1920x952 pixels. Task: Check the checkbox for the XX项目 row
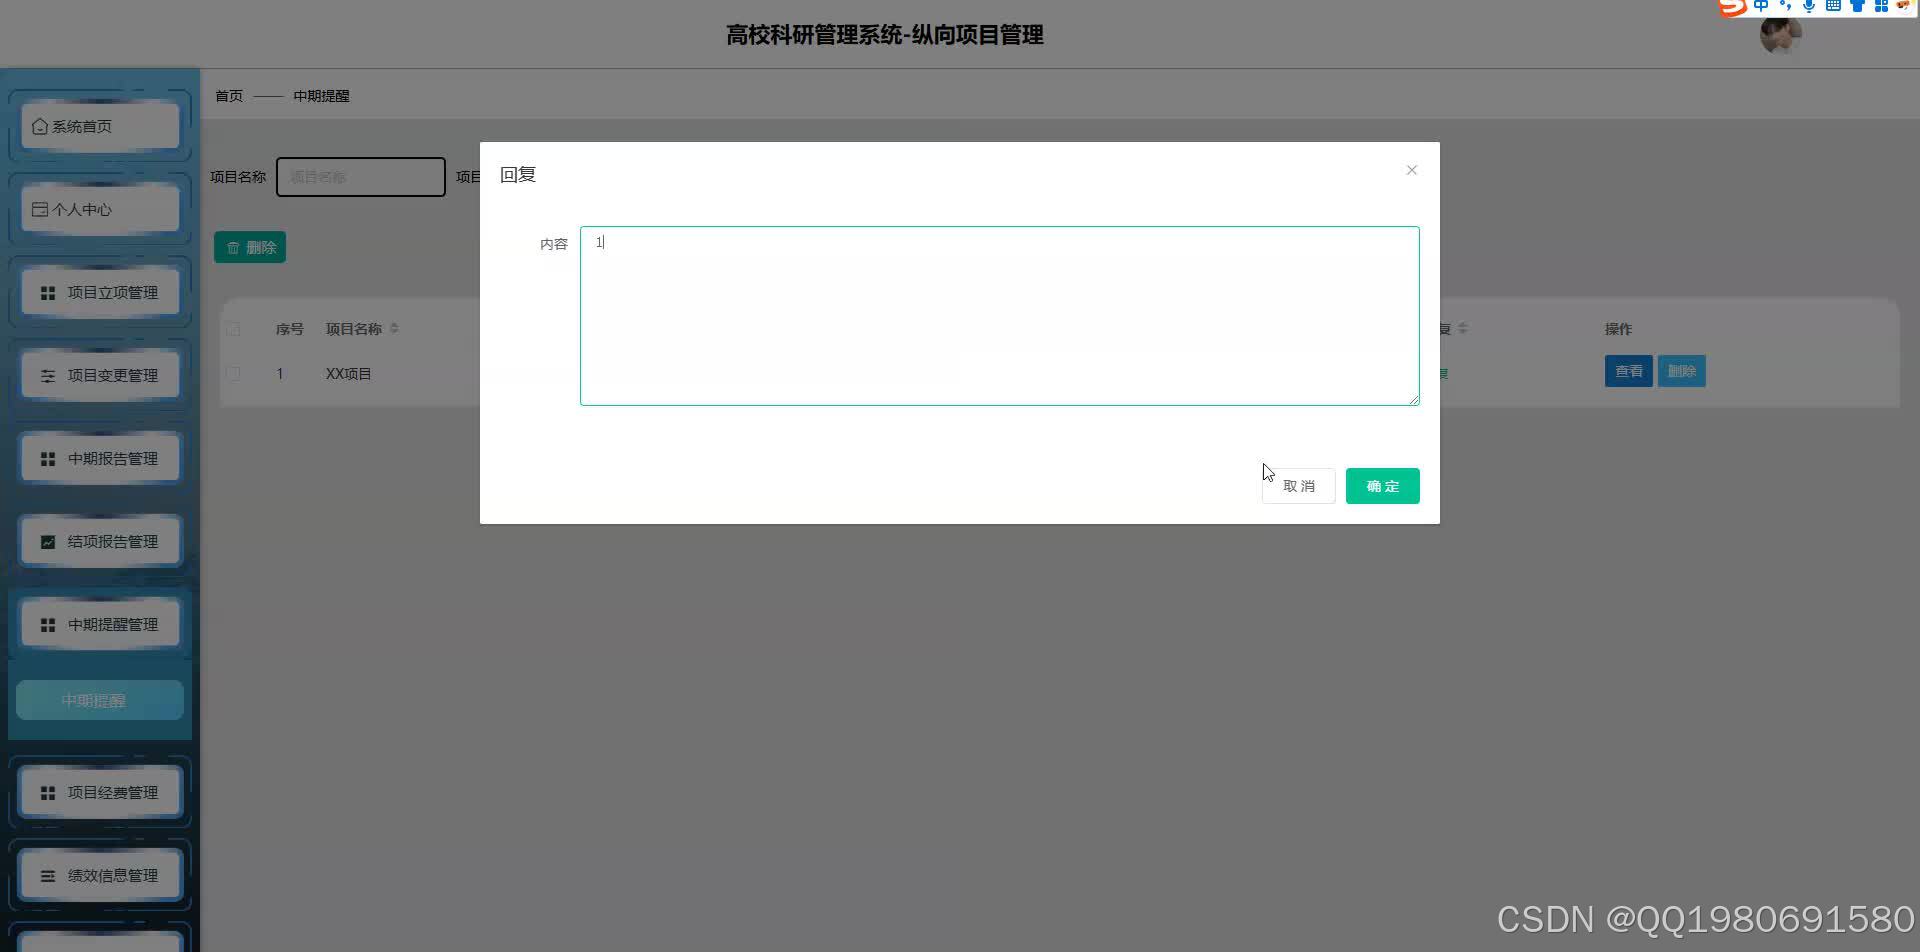tap(233, 373)
